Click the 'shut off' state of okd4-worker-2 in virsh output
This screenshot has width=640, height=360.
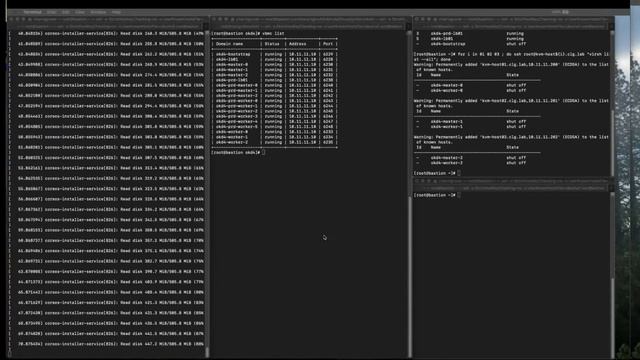(x=516, y=163)
